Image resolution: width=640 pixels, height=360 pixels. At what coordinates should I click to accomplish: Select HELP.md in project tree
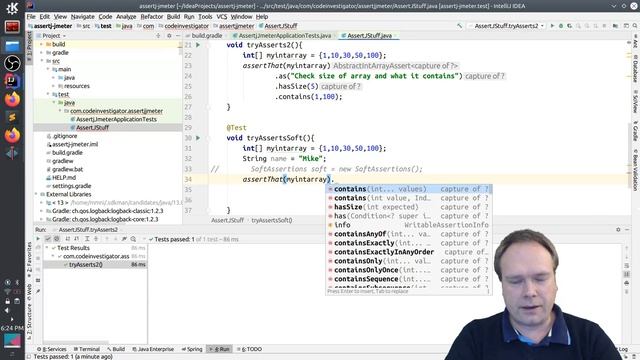point(64,178)
